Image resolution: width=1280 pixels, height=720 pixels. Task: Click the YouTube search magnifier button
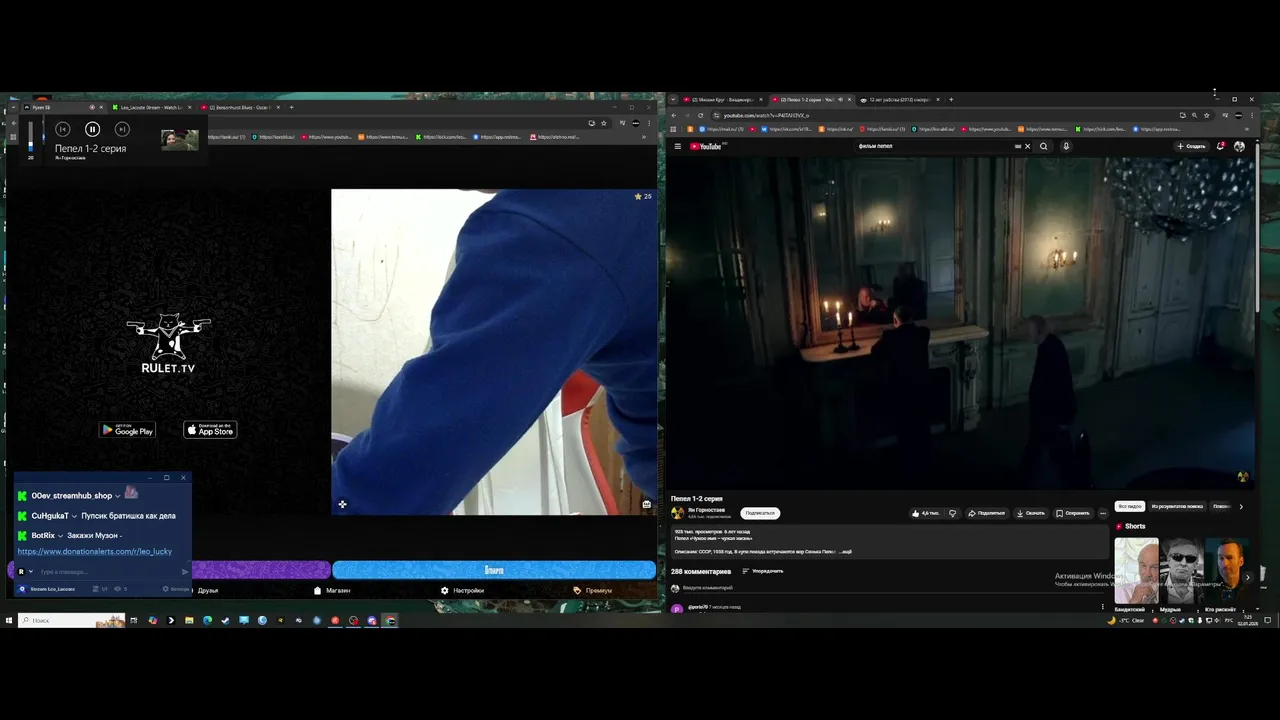[1043, 146]
